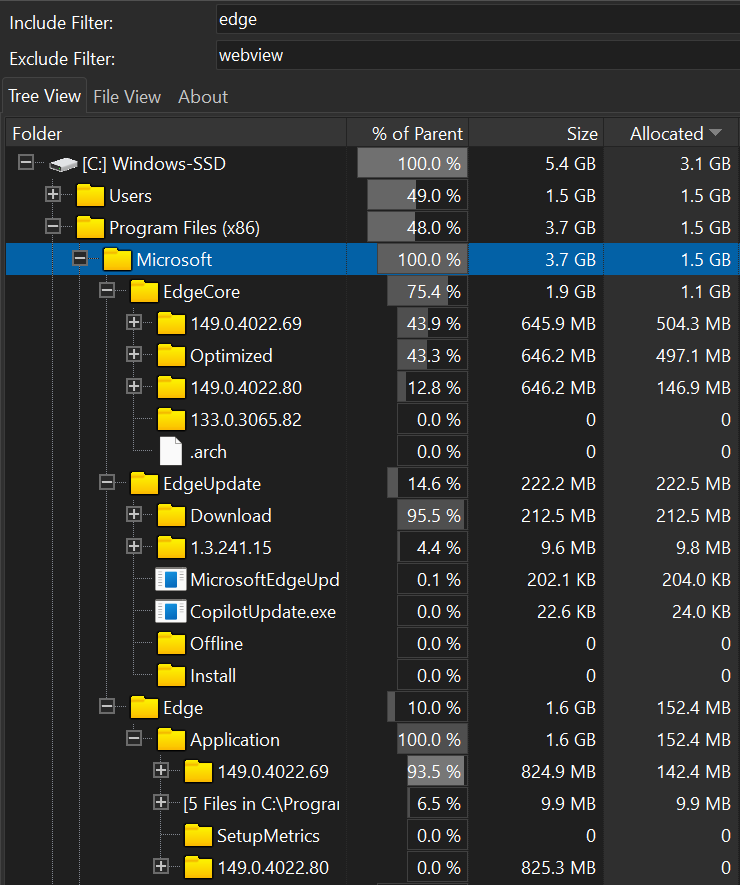Click the 22.6 KB size value
Viewport: 740px width, 885px height.
coord(566,612)
